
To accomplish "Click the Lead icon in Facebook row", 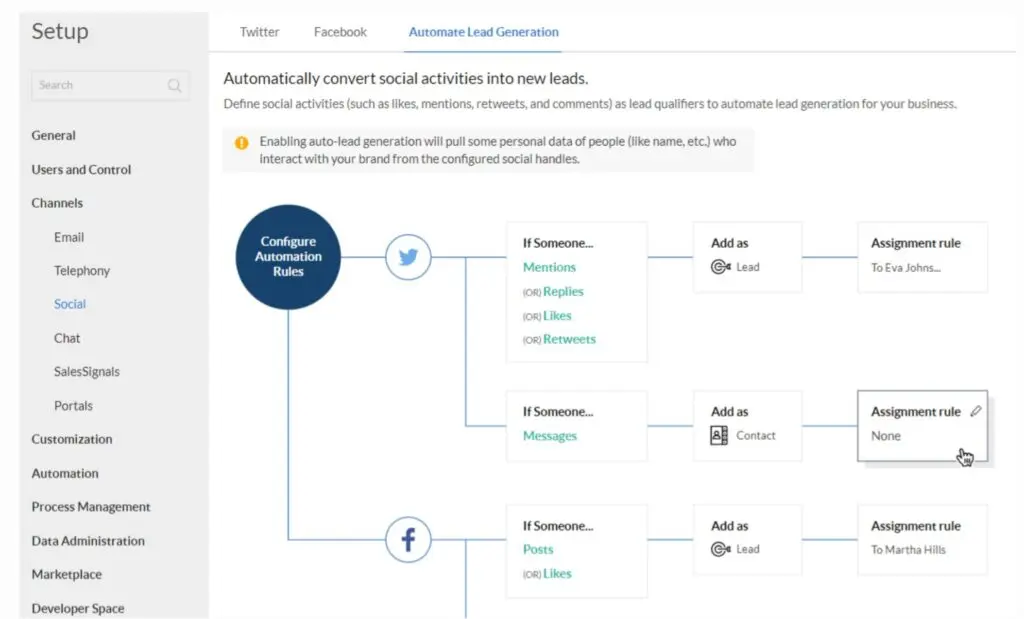I will tap(720, 549).
